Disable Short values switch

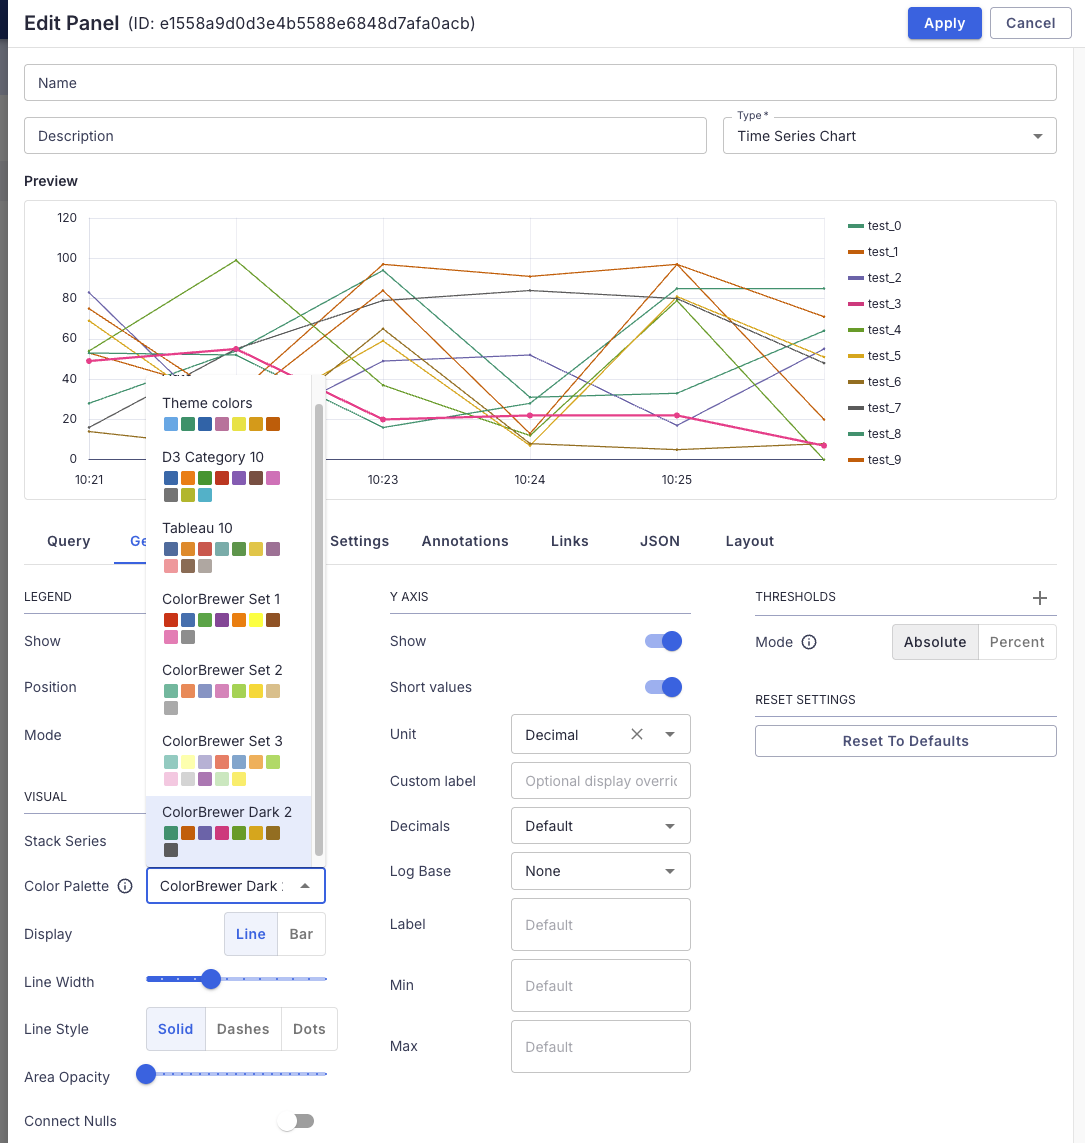[x=664, y=687]
